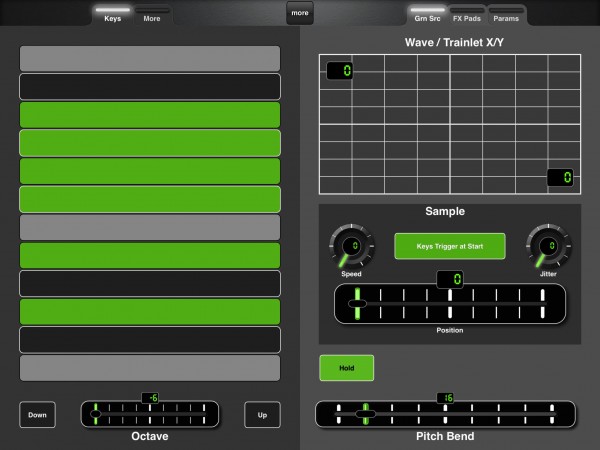Switch to the Keys tab
The width and height of the screenshot is (600, 450).
click(x=112, y=15)
